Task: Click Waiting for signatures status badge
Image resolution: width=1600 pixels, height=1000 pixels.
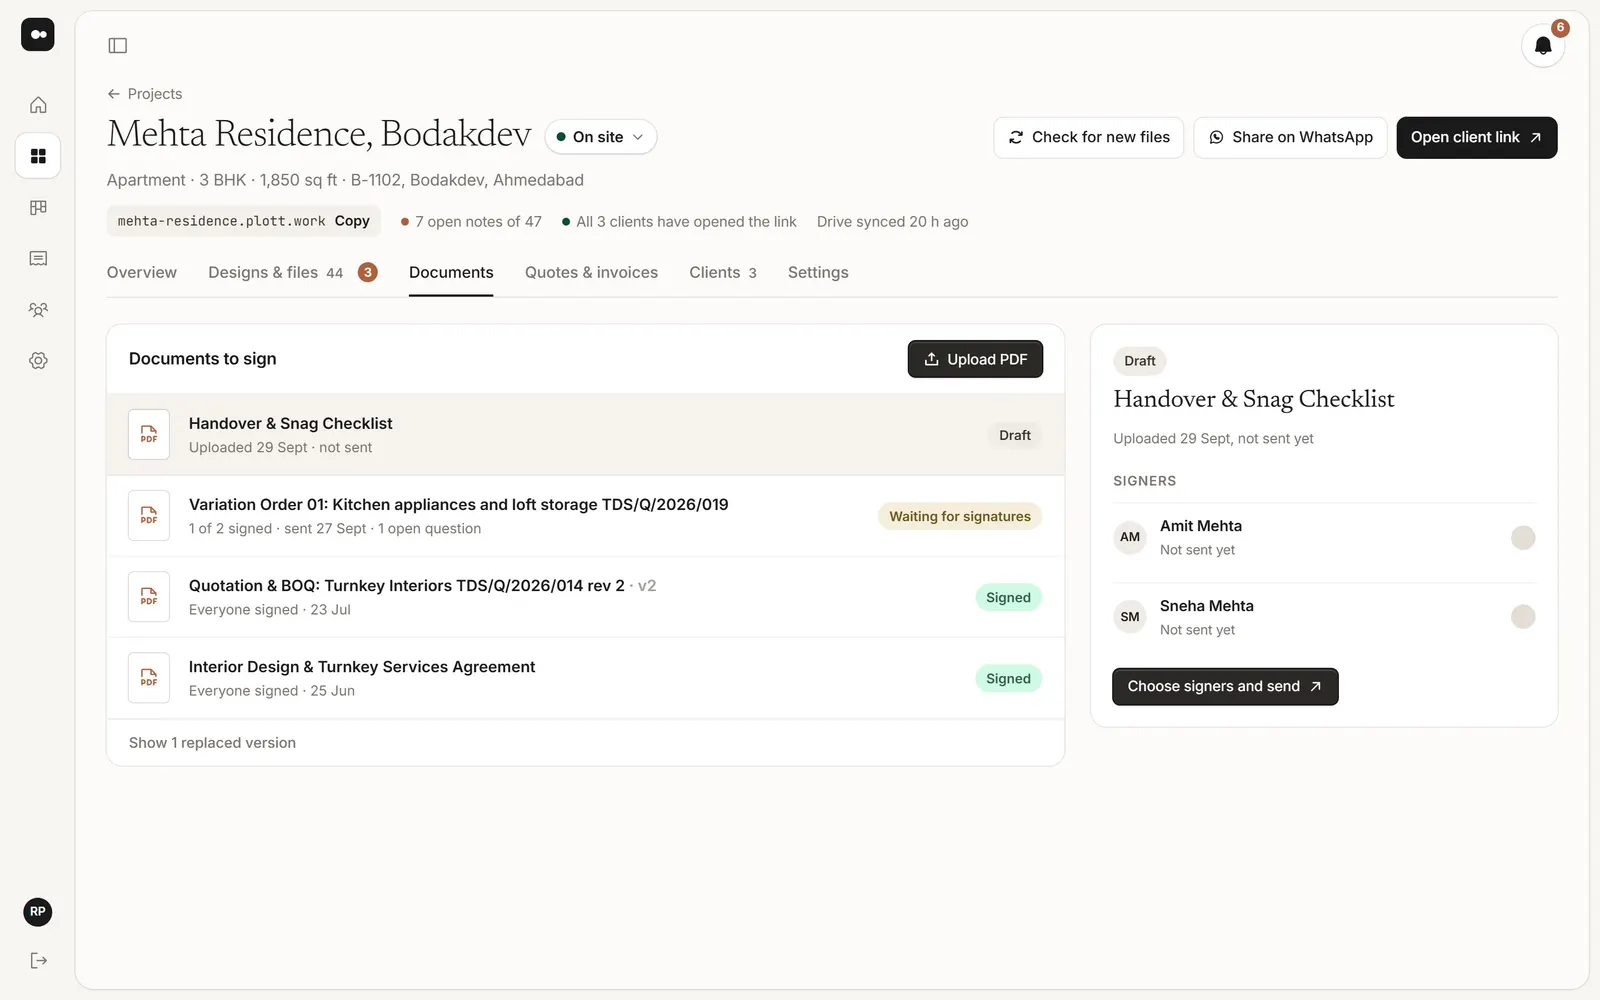Action: click(960, 517)
